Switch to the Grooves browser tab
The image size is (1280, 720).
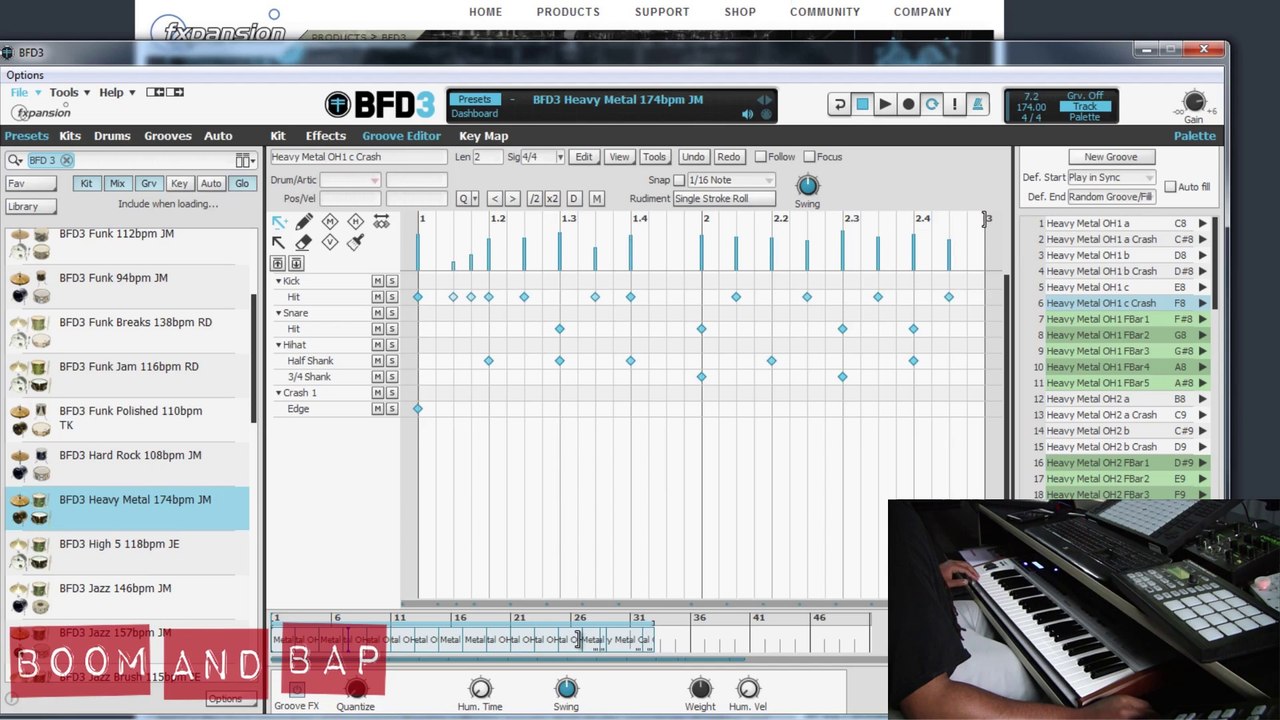click(x=168, y=136)
